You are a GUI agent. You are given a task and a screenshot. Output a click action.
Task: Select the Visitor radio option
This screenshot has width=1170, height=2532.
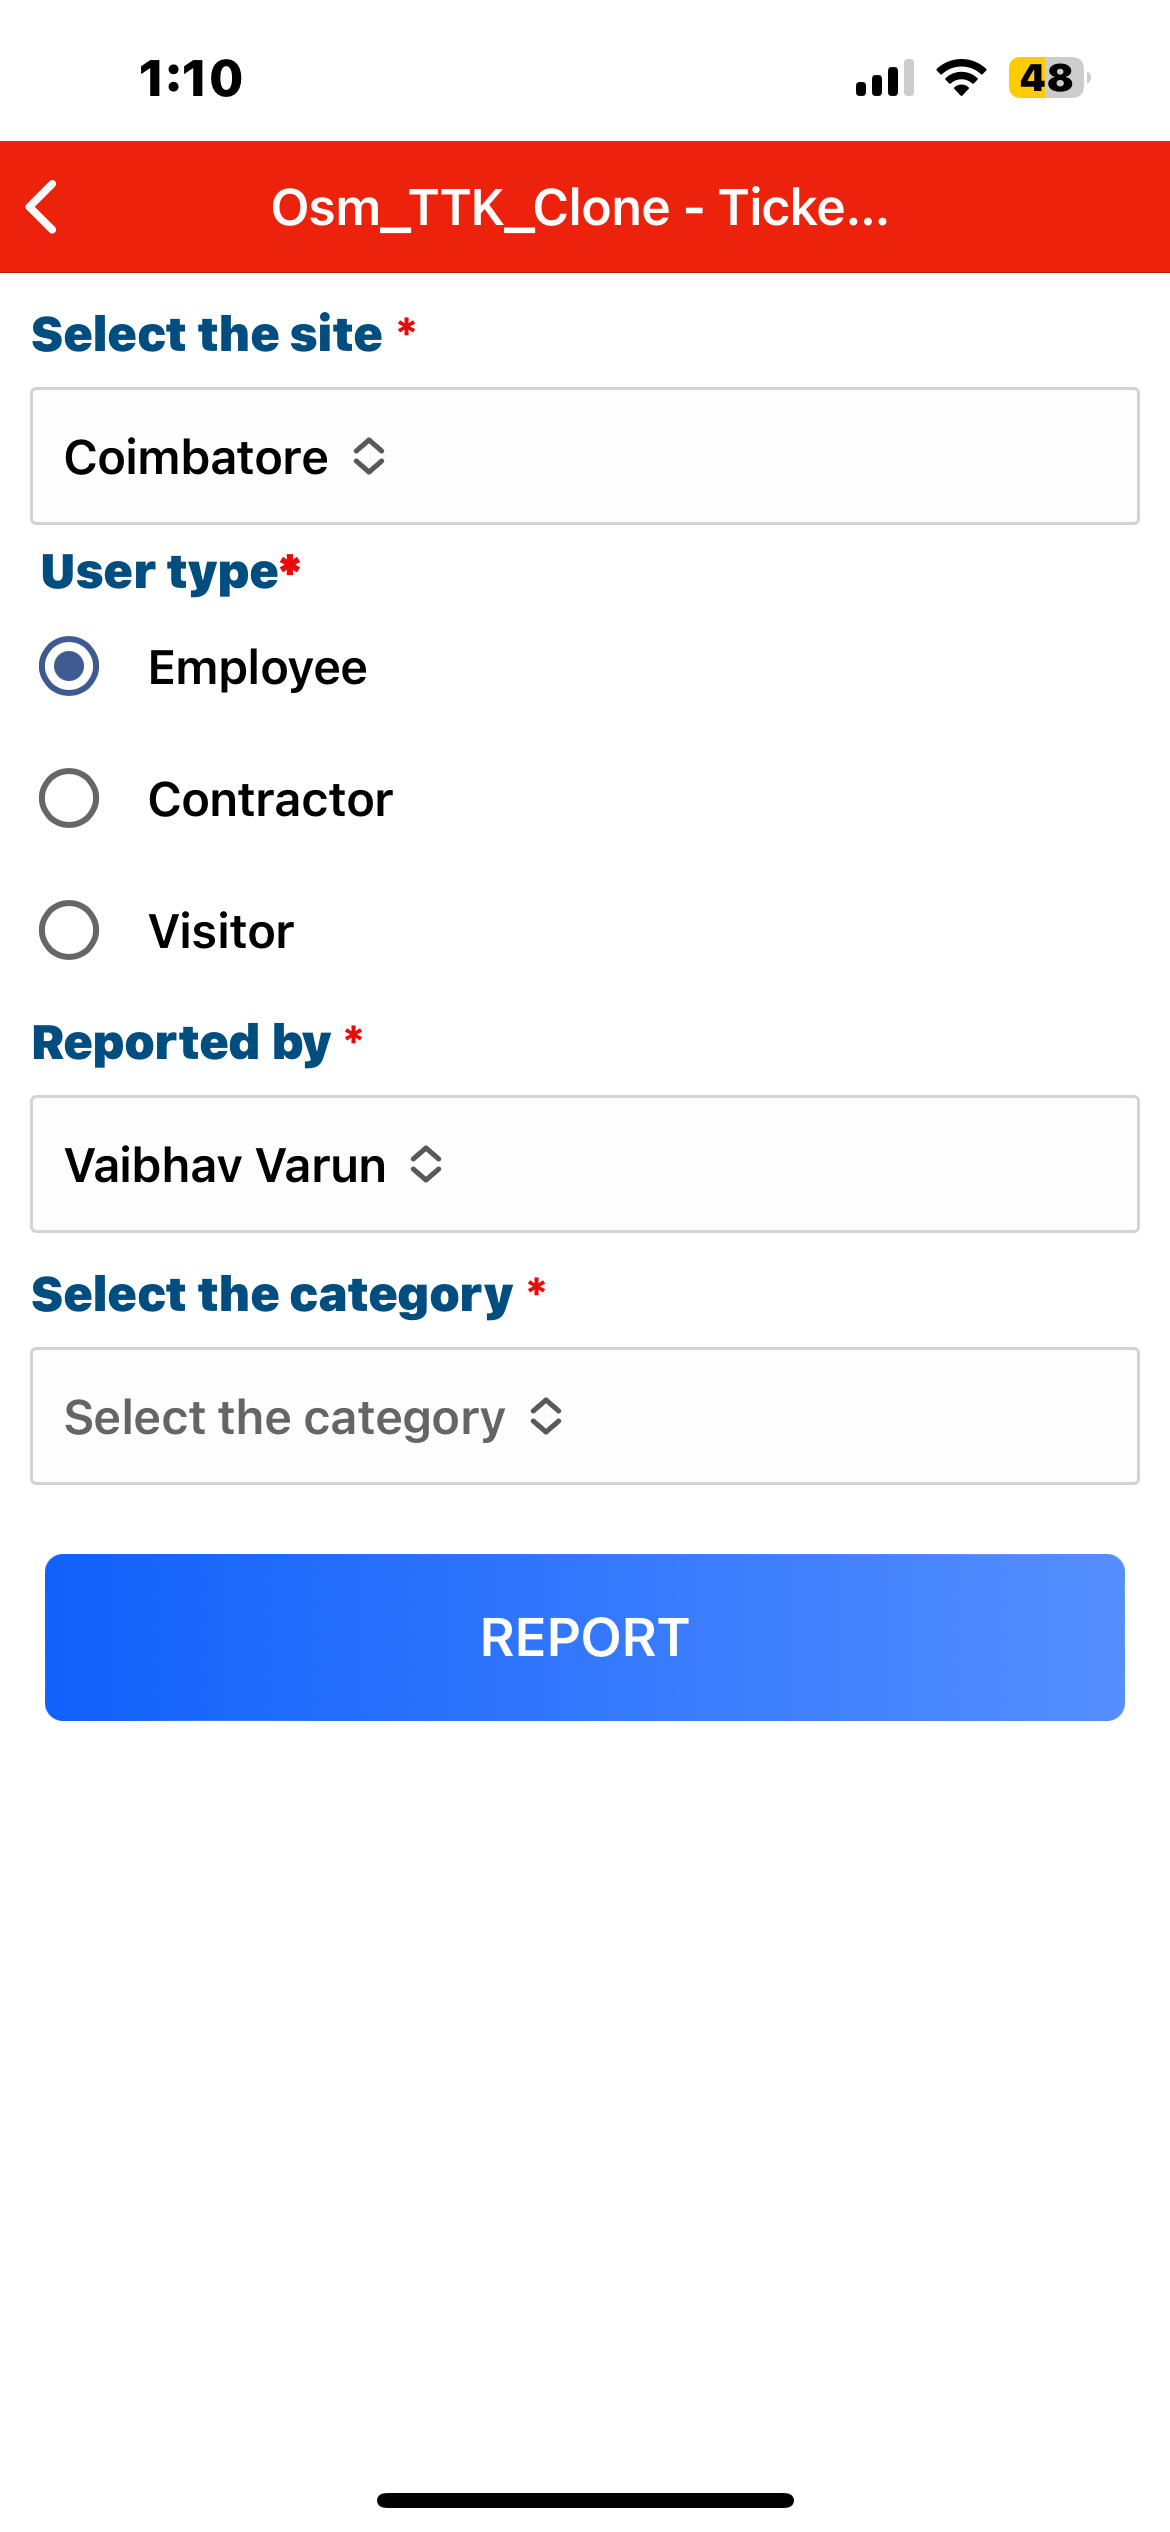tap(69, 930)
